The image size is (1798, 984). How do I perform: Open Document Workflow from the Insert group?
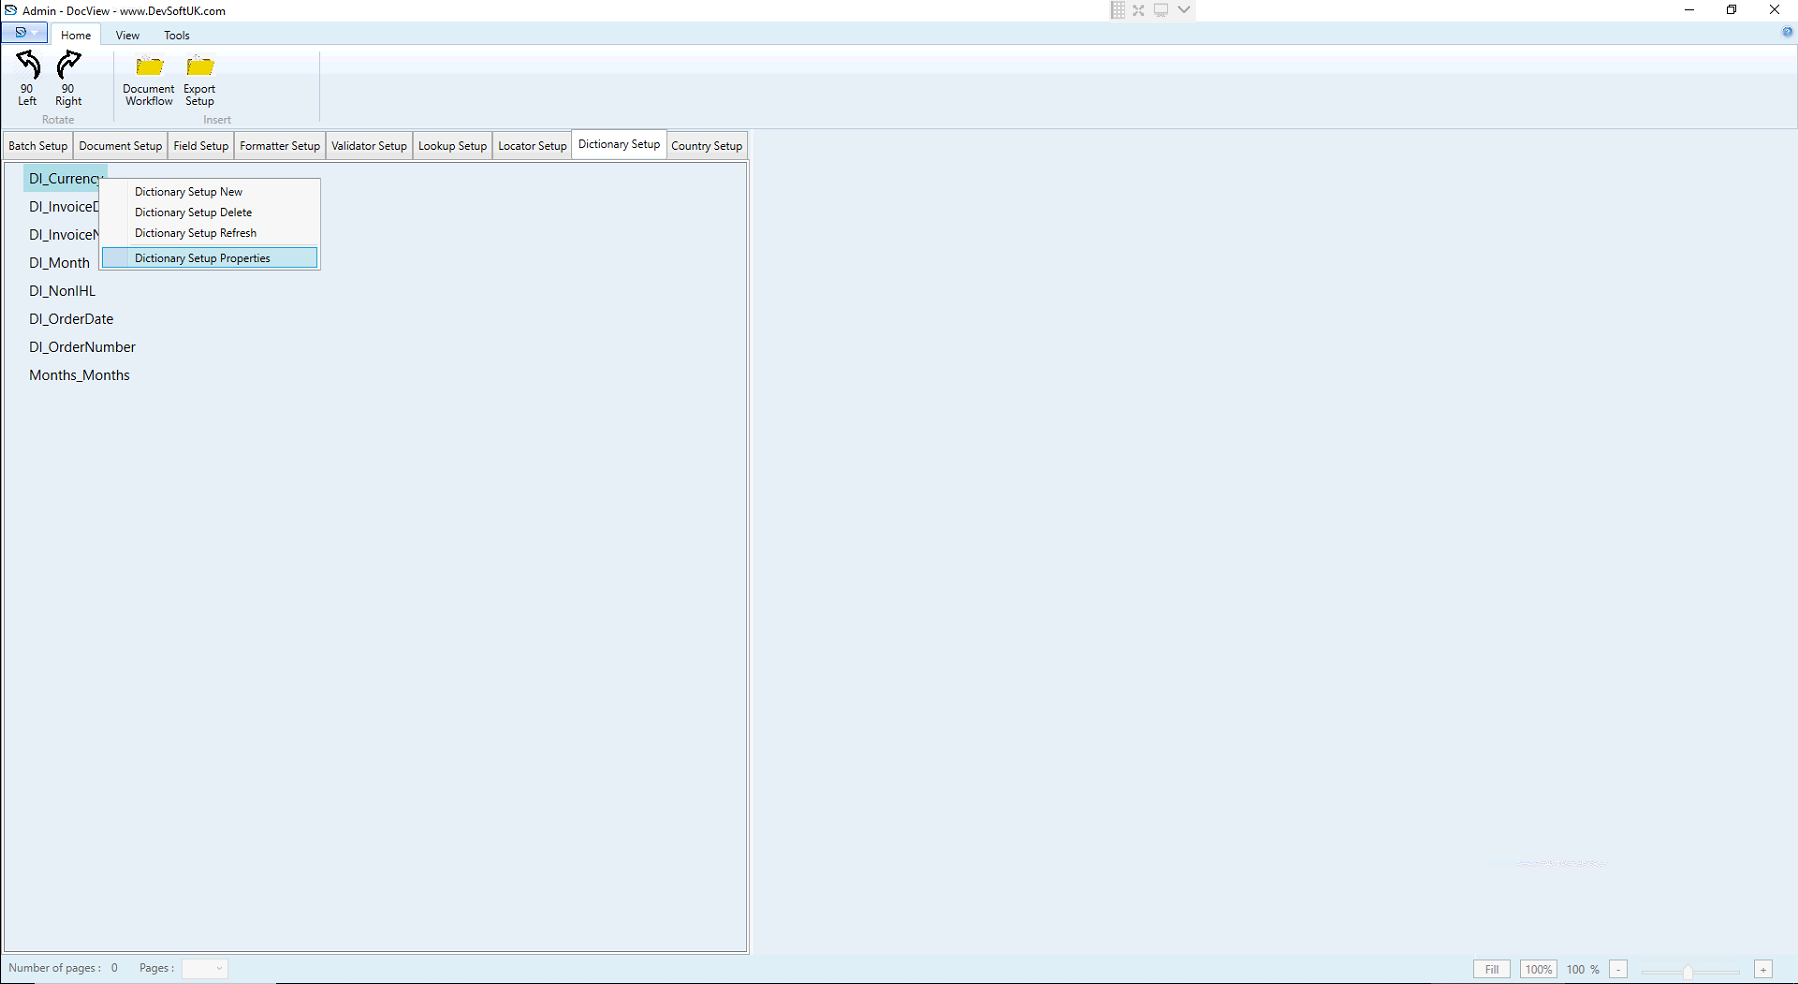147,80
